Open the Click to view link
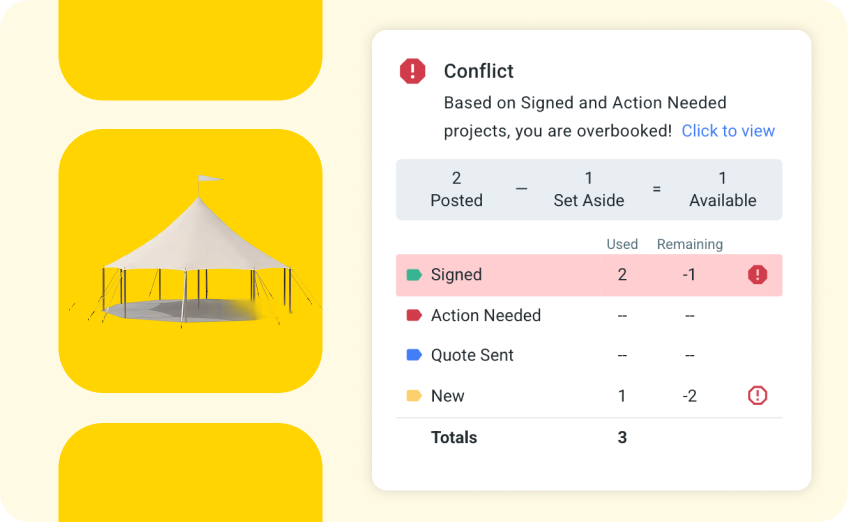848x522 pixels. [728, 131]
